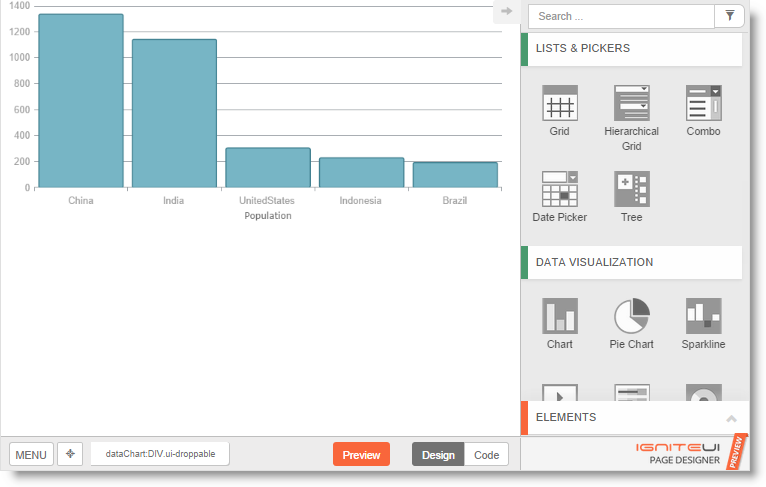Click the China bar in chart
The height and width of the screenshot is (487, 766).
tap(81, 100)
